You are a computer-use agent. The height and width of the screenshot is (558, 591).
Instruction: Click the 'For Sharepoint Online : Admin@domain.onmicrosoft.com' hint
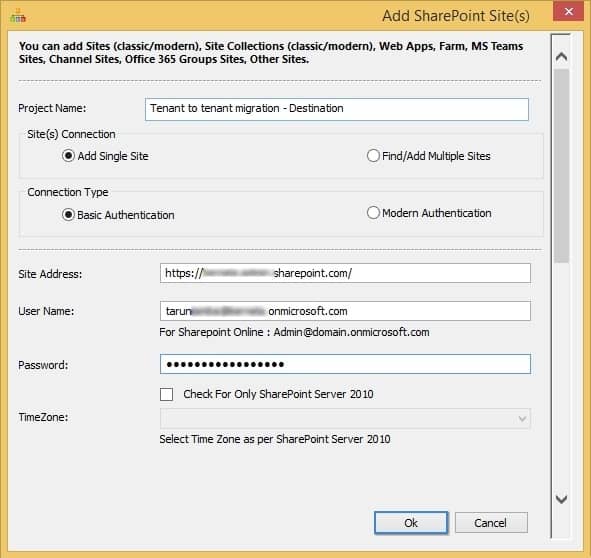(294, 332)
